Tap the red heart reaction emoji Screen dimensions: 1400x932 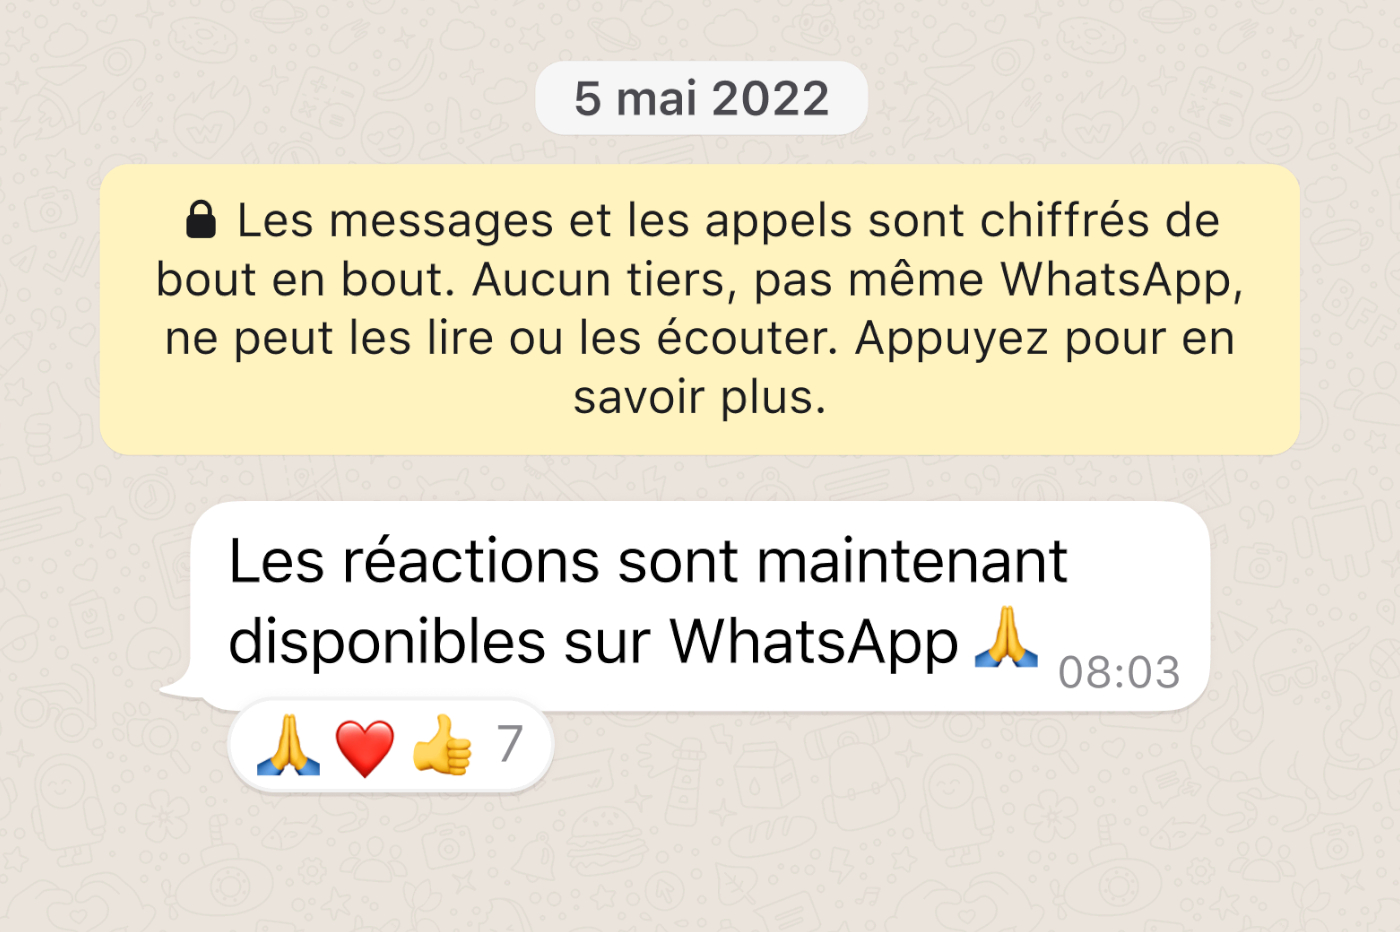[x=365, y=747]
